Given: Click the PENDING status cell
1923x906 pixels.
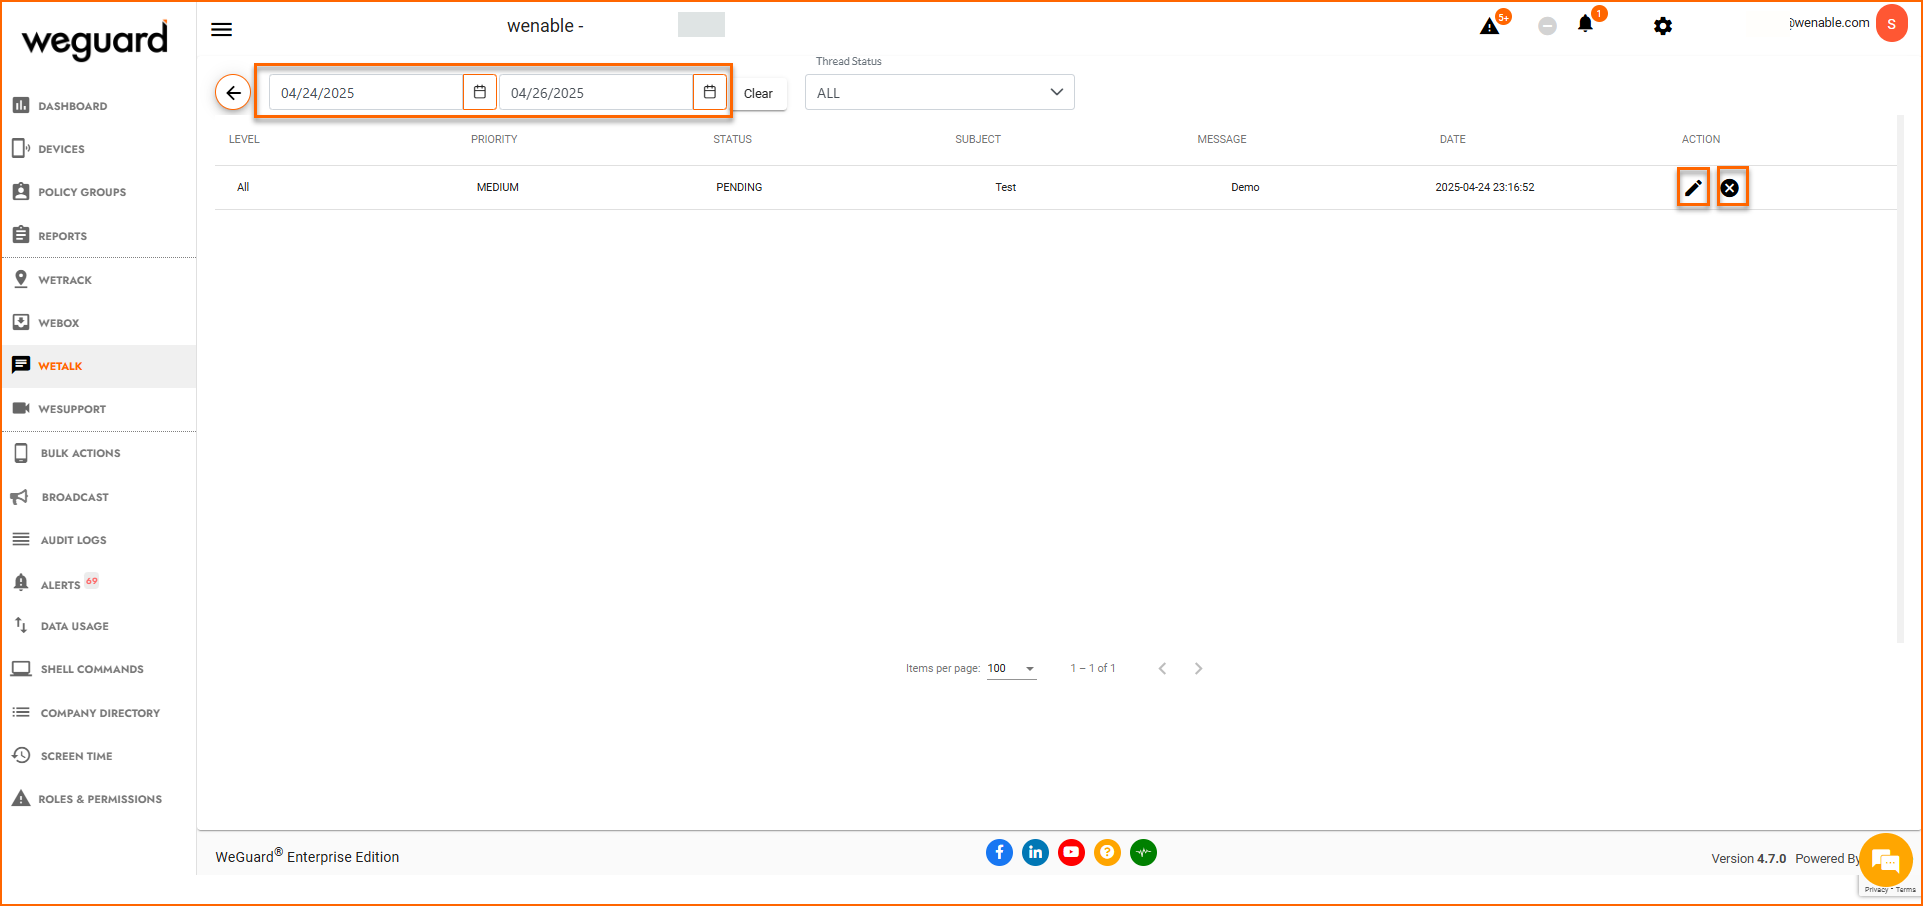Looking at the screenshot, I should 739,187.
